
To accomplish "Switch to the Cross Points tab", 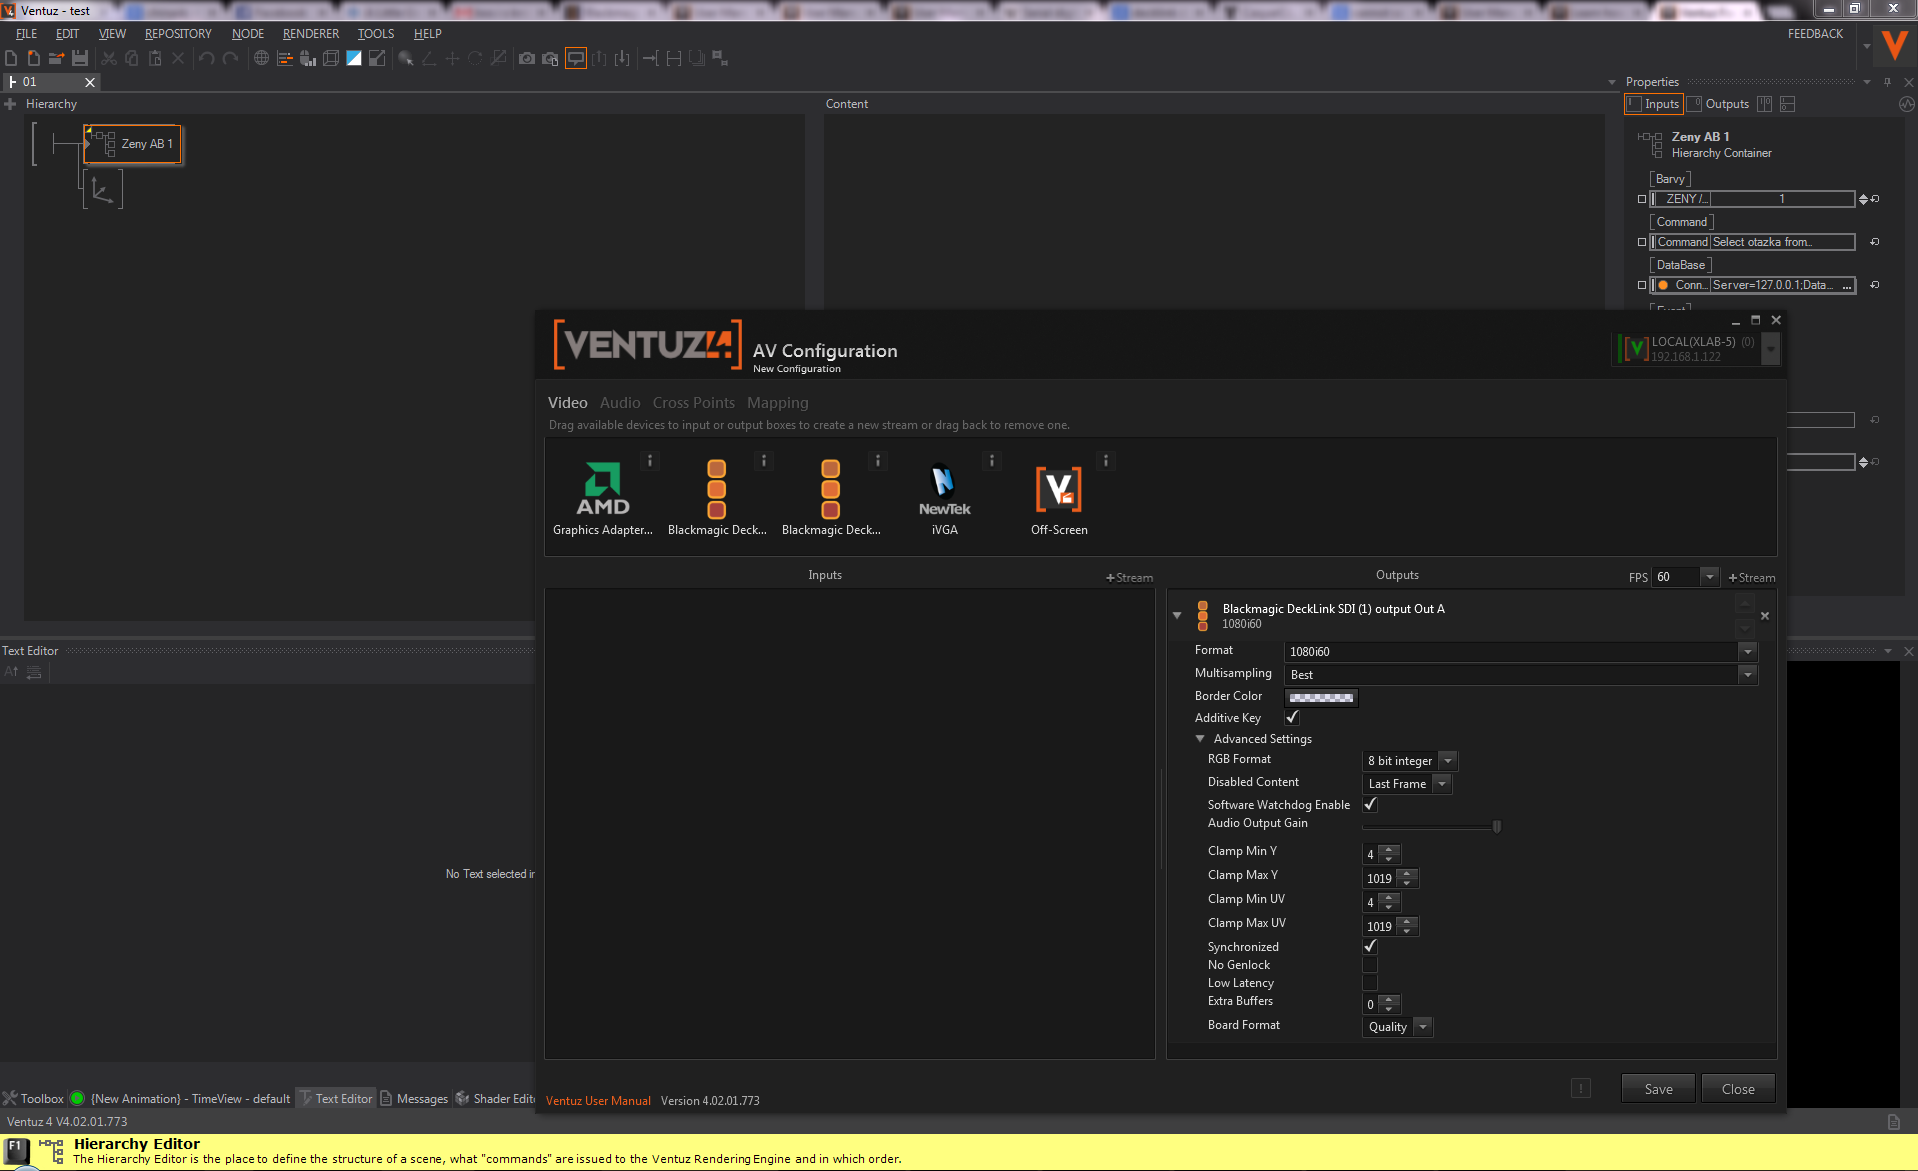I will pos(693,403).
